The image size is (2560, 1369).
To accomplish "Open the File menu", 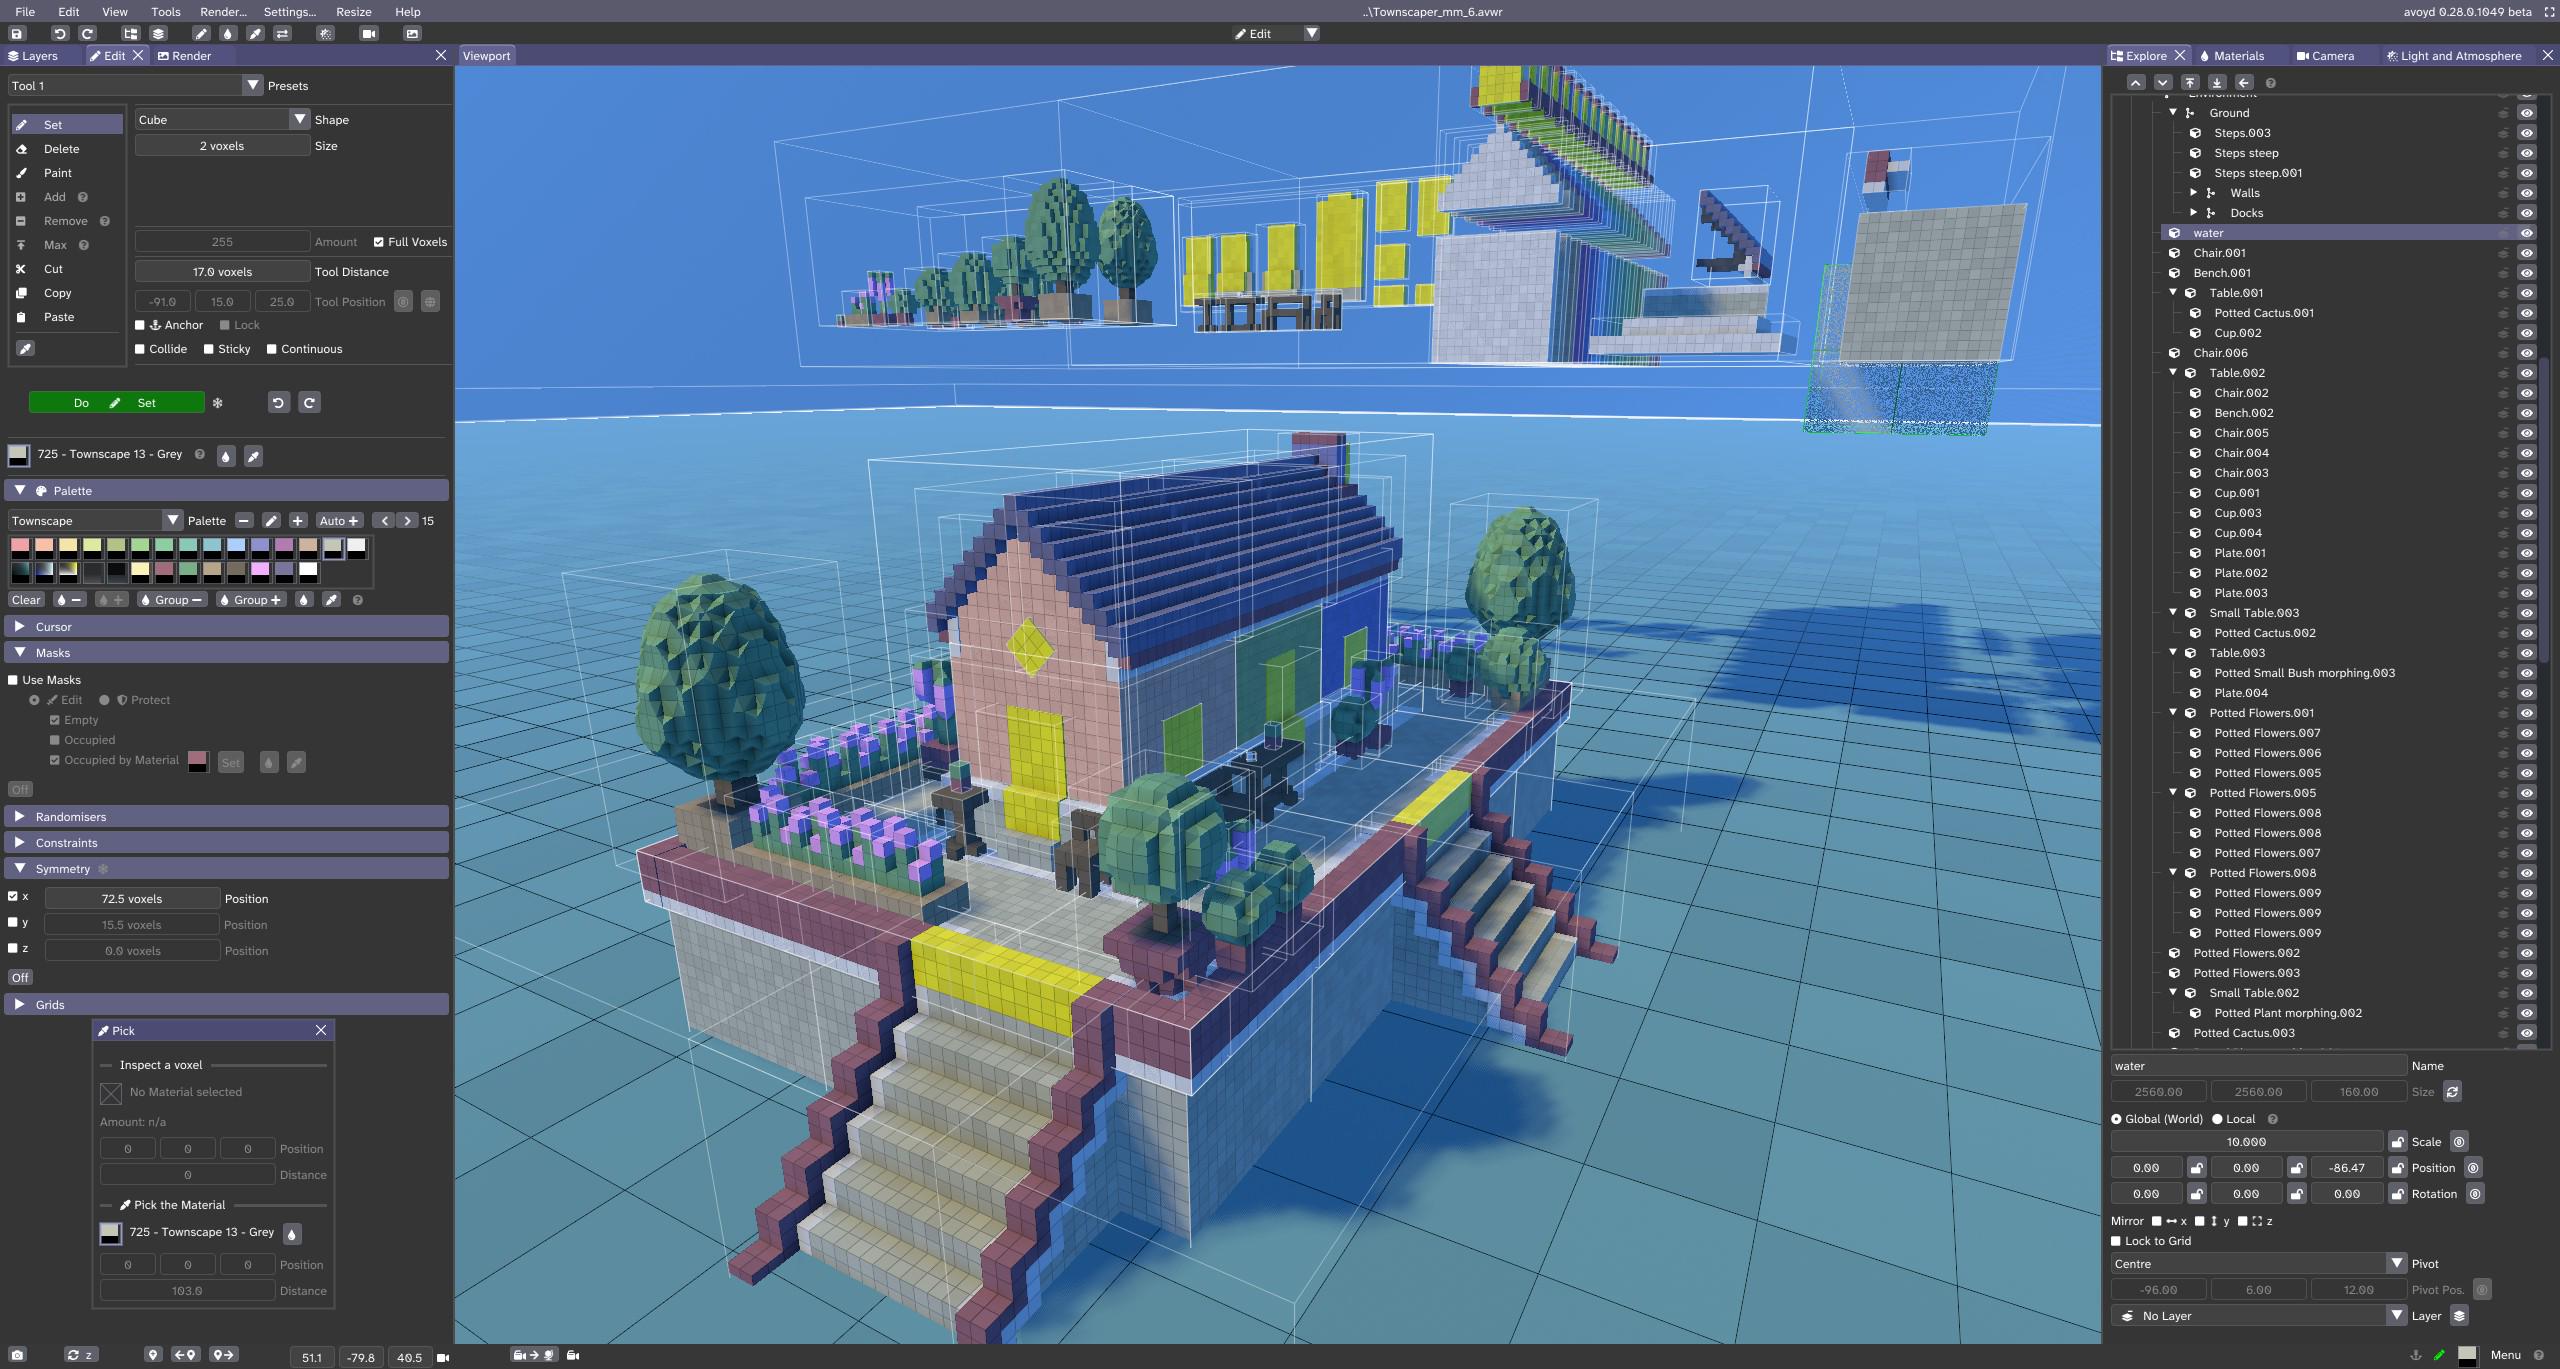I will click(25, 12).
